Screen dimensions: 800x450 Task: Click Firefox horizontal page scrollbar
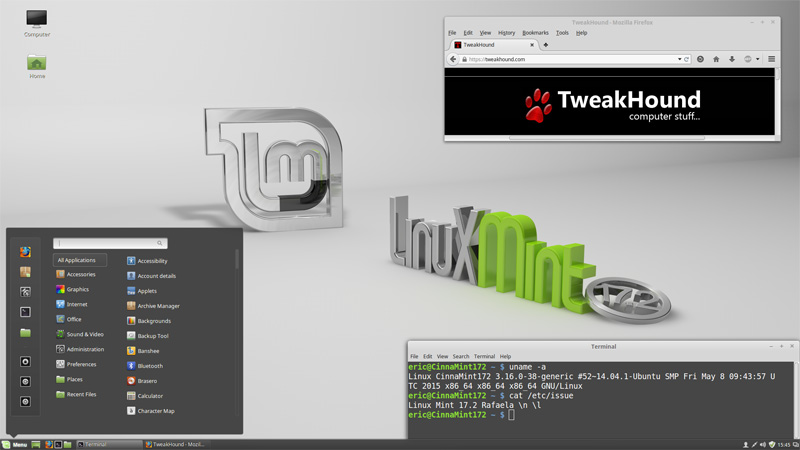point(607,138)
